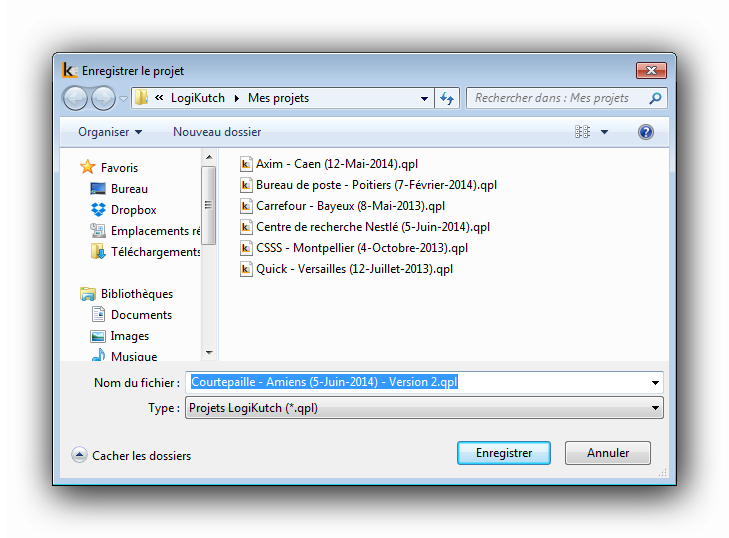Select file Carrefour - Bayeux (8-Mai-2013).qpl
The height and width of the screenshot is (538, 729).
[351, 206]
